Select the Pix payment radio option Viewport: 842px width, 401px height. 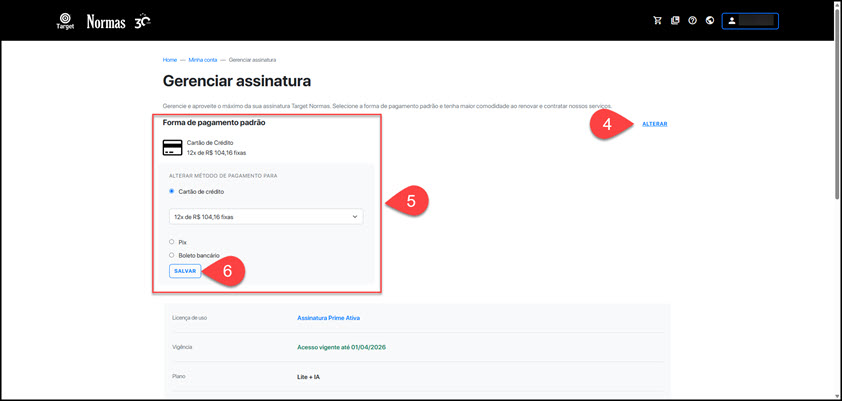172,242
